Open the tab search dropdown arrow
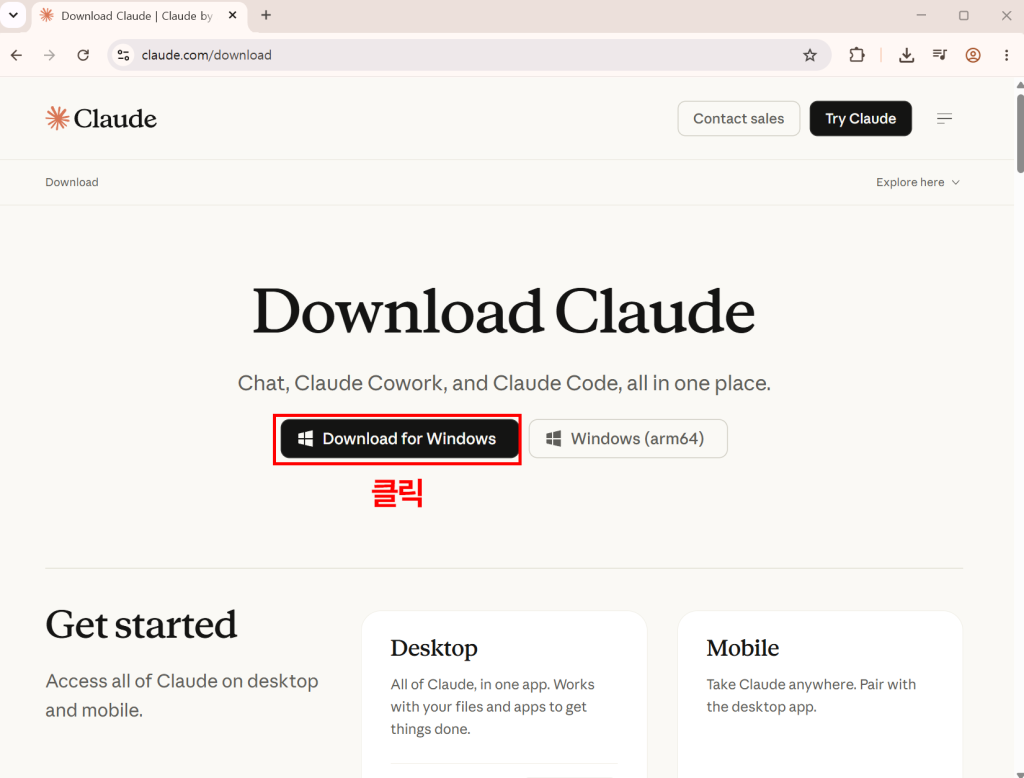The image size is (1024, 778). point(13,15)
